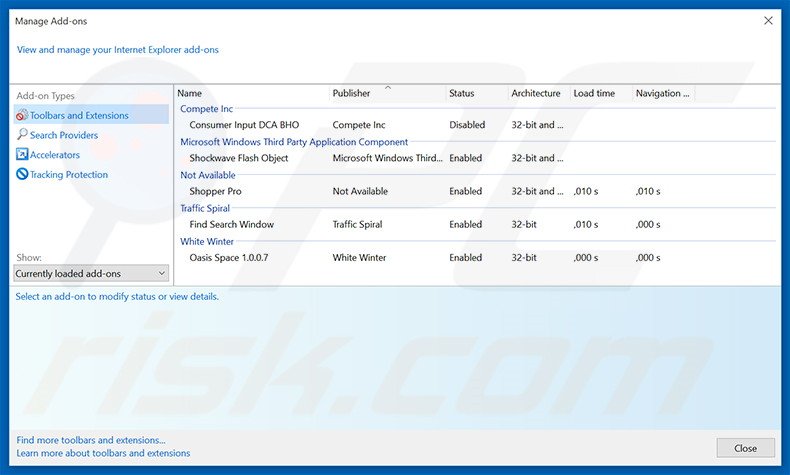Sort by the Architecture column header
The image size is (790, 475).
point(536,93)
